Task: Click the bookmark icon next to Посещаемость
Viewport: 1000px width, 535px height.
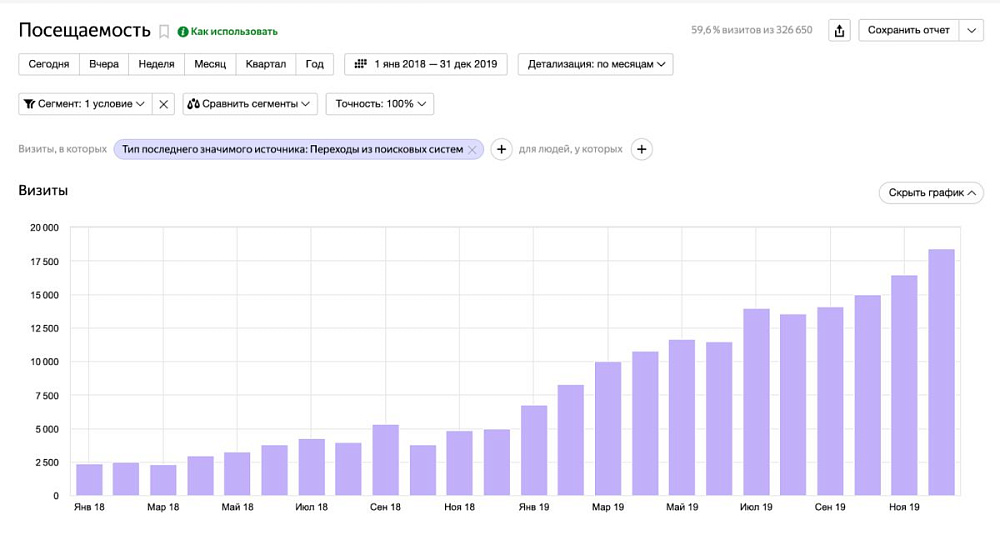Action: click(164, 32)
